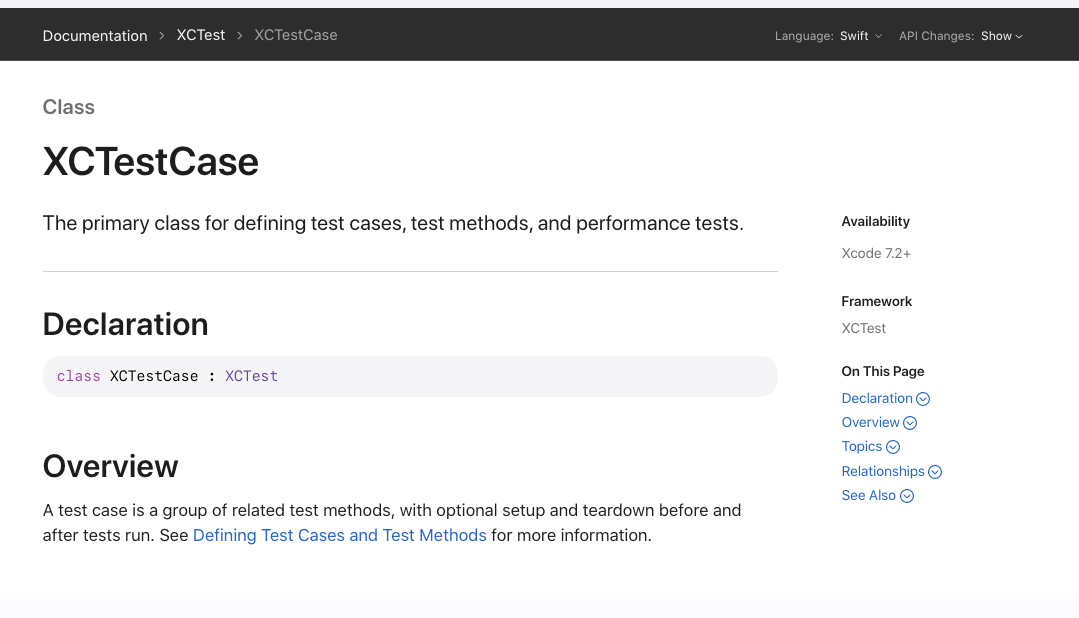Click the small chevron after Show
Image resolution: width=1079 pixels, height=618 pixels.
pyautogui.click(x=1019, y=36)
